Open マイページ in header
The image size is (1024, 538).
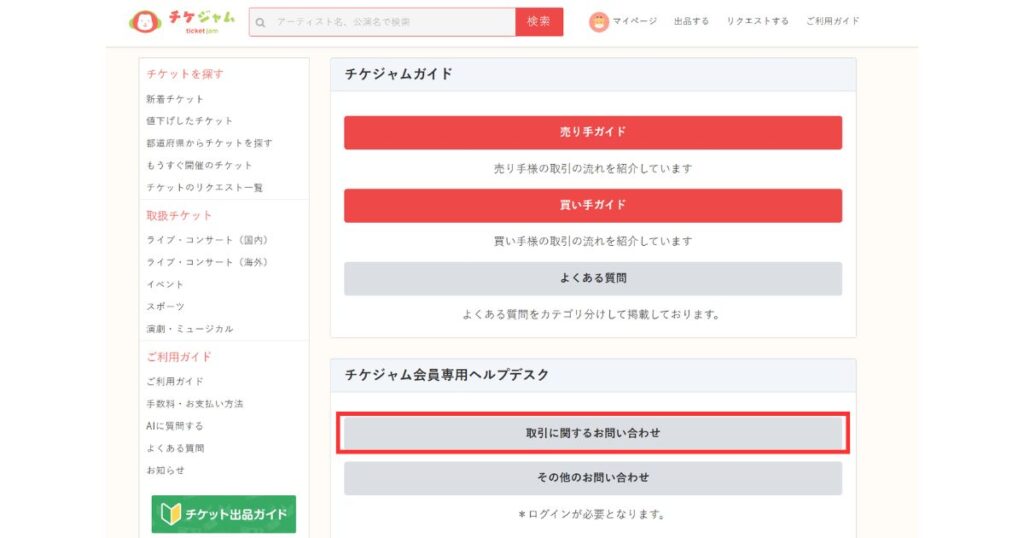tap(634, 22)
